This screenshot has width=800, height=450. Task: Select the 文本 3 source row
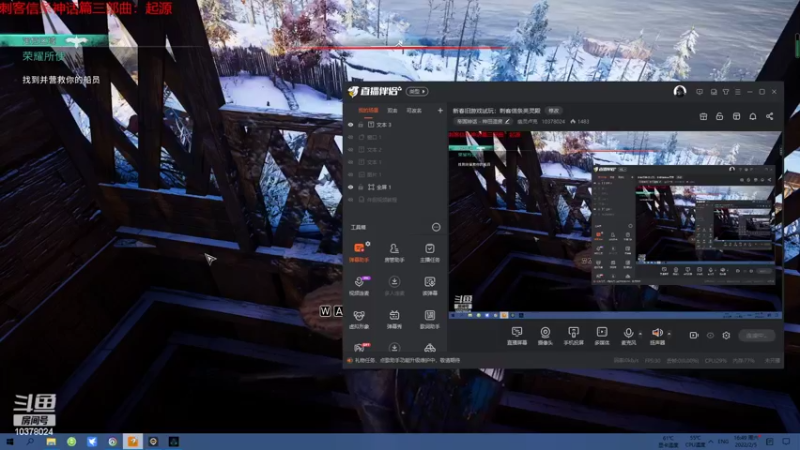[x=394, y=124]
